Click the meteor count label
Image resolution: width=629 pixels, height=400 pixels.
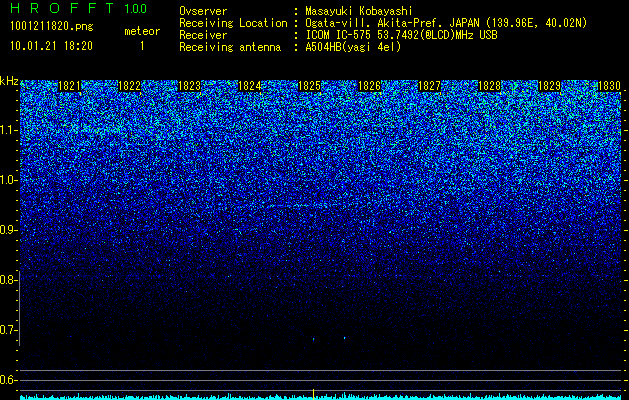click(x=142, y=31)
